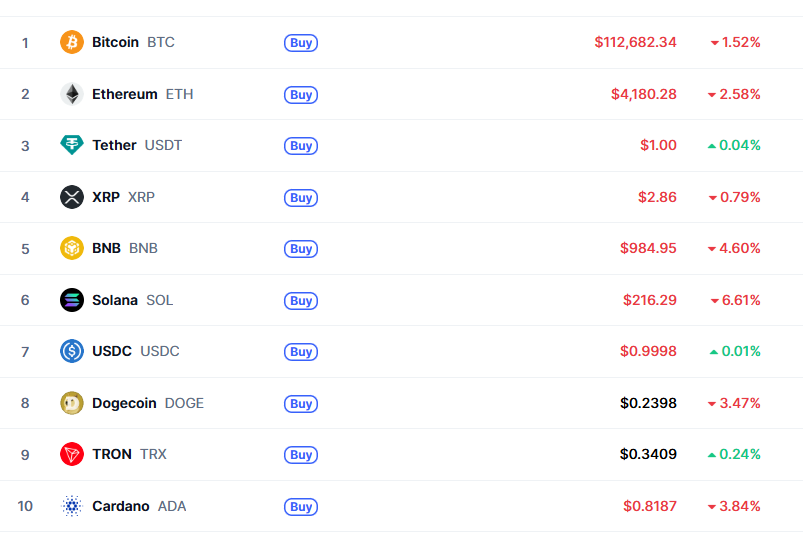Click the yellow BNB logo icon
The image size is (803, 535).
coord(72,248)
